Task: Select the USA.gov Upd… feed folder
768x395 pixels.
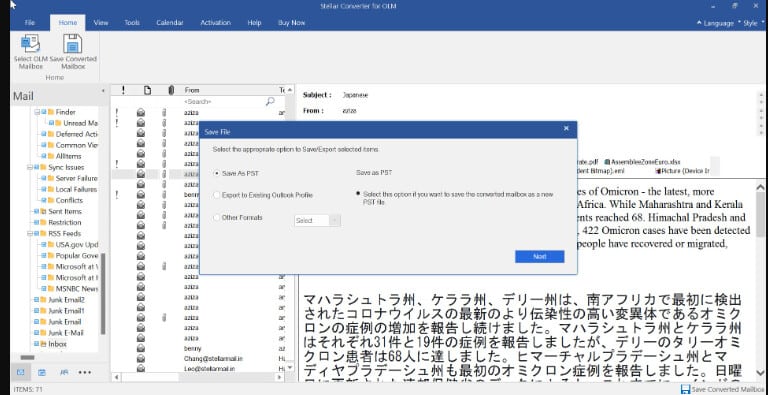Action: (x=77, y=245)
